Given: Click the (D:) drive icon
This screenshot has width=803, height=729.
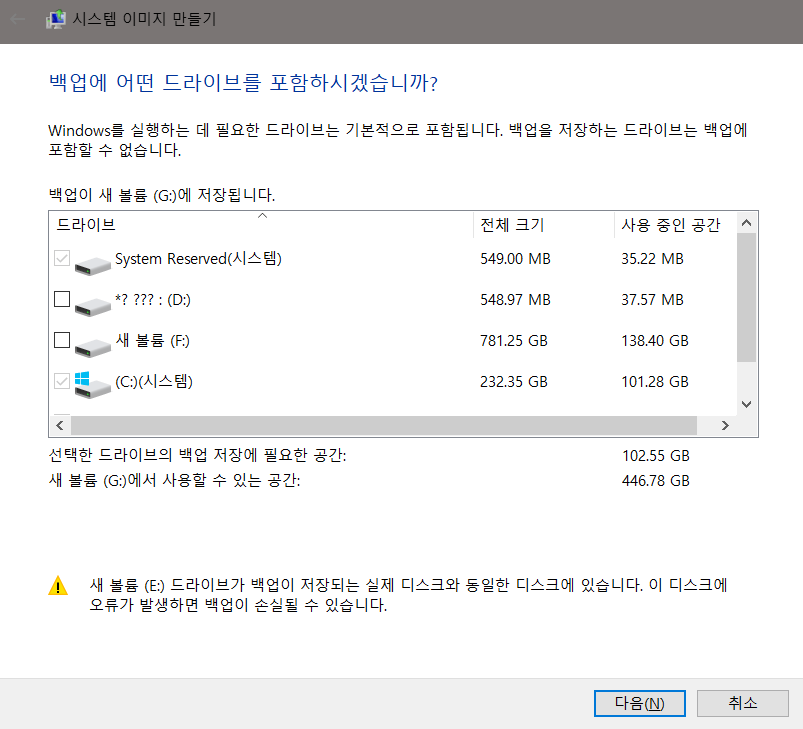Looking at the screenshot, I should (x=93, y=306).
